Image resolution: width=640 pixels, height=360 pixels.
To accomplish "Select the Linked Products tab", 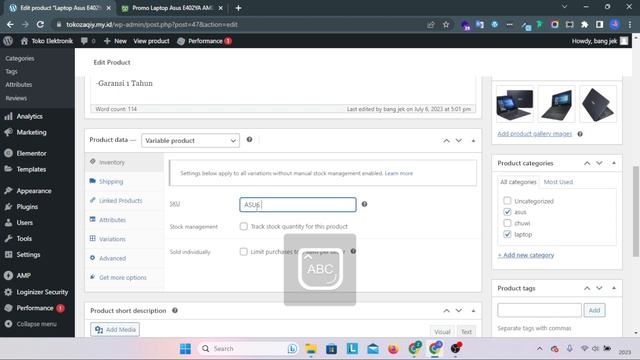I will point(124,200).
